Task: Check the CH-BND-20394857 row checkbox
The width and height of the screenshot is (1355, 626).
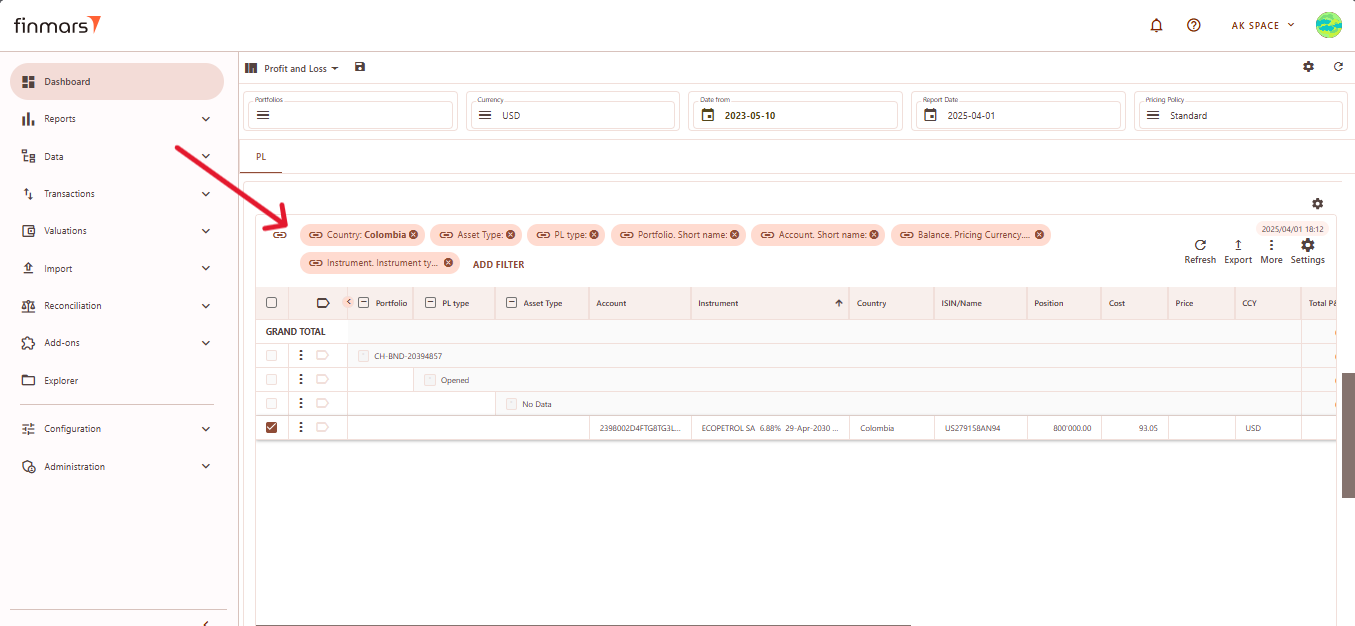Action: pyautogui.click(x=271, y=355)
